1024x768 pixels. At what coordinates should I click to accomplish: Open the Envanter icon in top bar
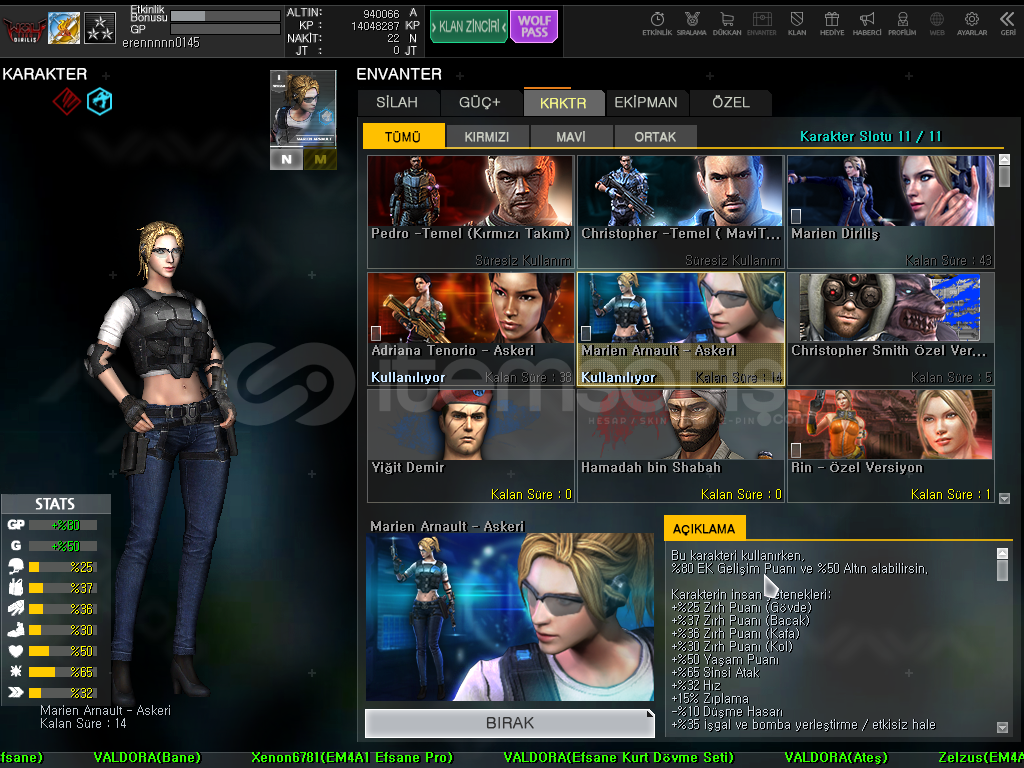point(761,24)
